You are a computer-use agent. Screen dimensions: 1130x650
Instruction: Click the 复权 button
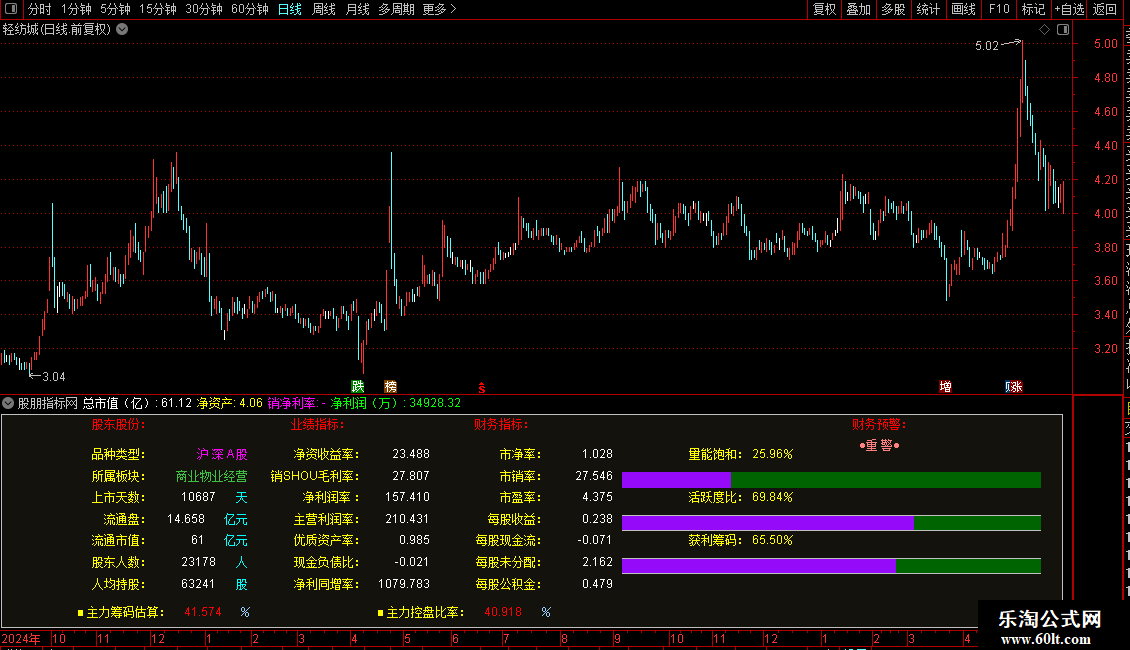tap(824, 9)
